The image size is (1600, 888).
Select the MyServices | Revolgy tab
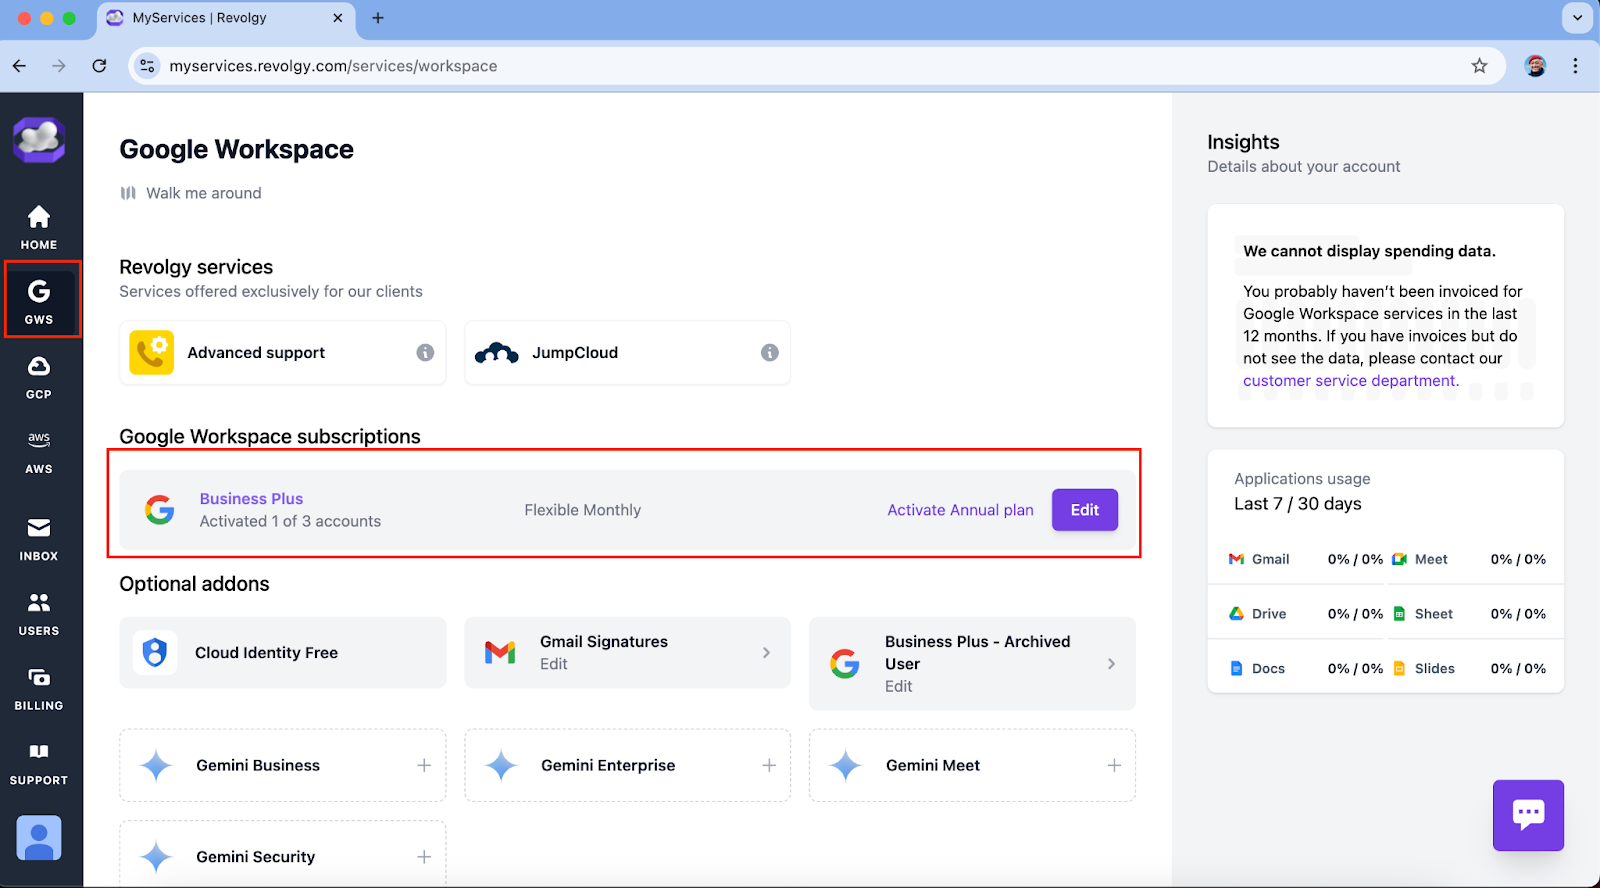click(225, 18)
